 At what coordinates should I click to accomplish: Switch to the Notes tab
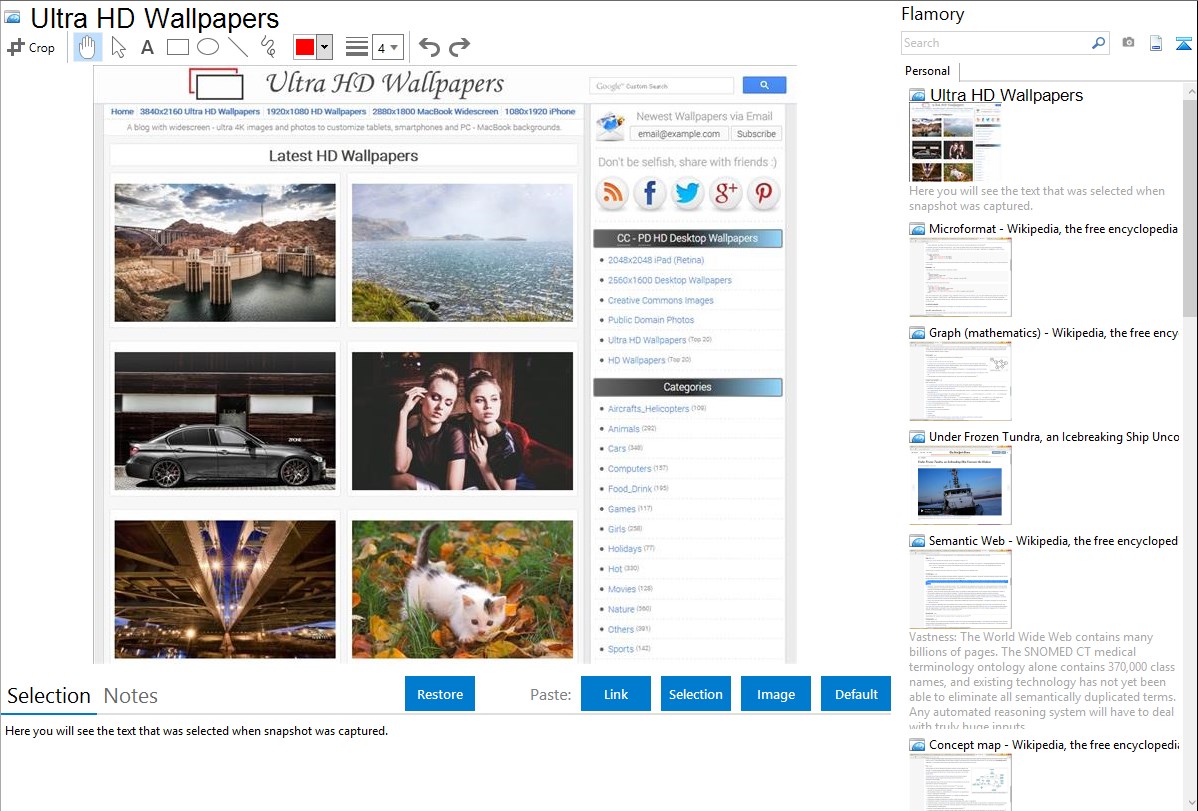131,696
